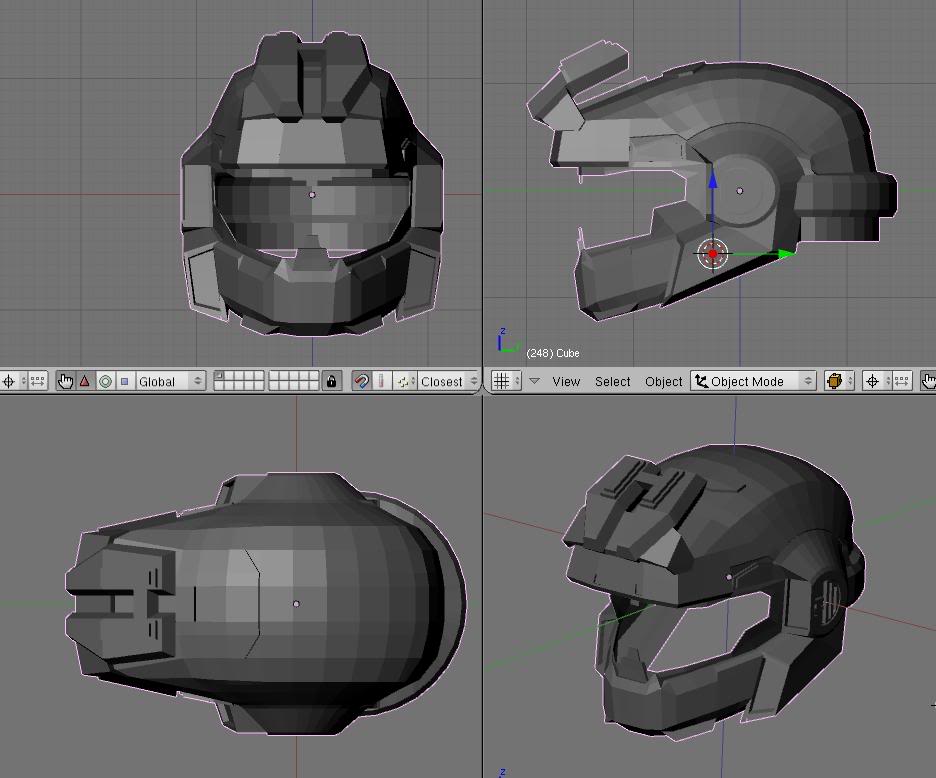The height and width of the screenshot is (778, 936).
Task: Open the Object Mode dropdown
Action: tap(752, 381)
